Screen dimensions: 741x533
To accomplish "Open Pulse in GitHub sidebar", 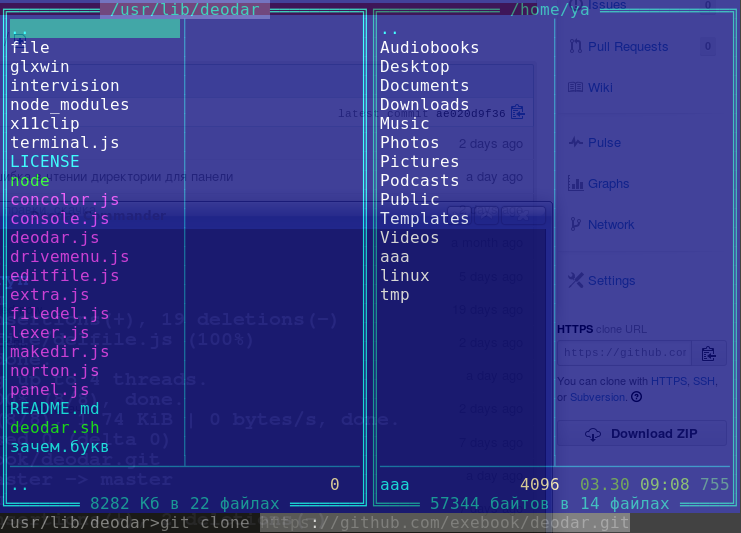I will point(604,143).
